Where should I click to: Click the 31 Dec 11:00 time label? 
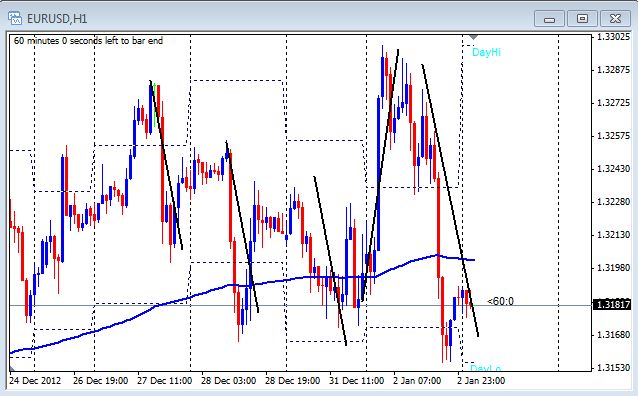point(356,381)
